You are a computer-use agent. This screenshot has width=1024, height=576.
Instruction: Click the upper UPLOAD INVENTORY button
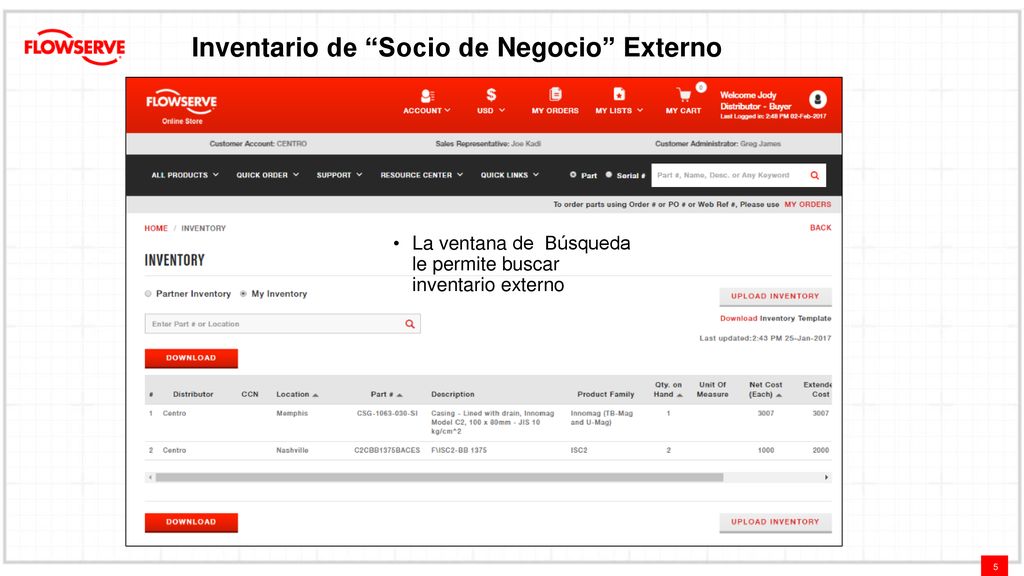click(x=775, y=296)
